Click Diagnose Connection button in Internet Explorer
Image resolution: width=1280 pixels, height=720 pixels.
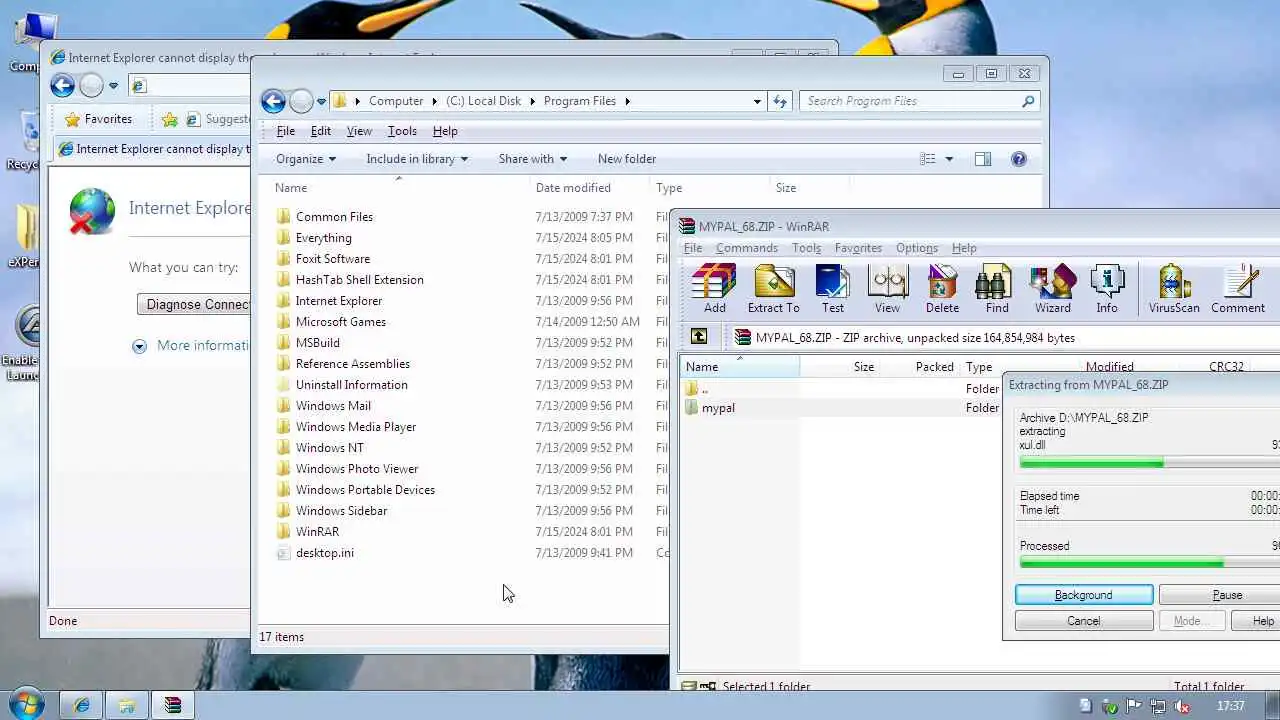[x=194, y=304]
